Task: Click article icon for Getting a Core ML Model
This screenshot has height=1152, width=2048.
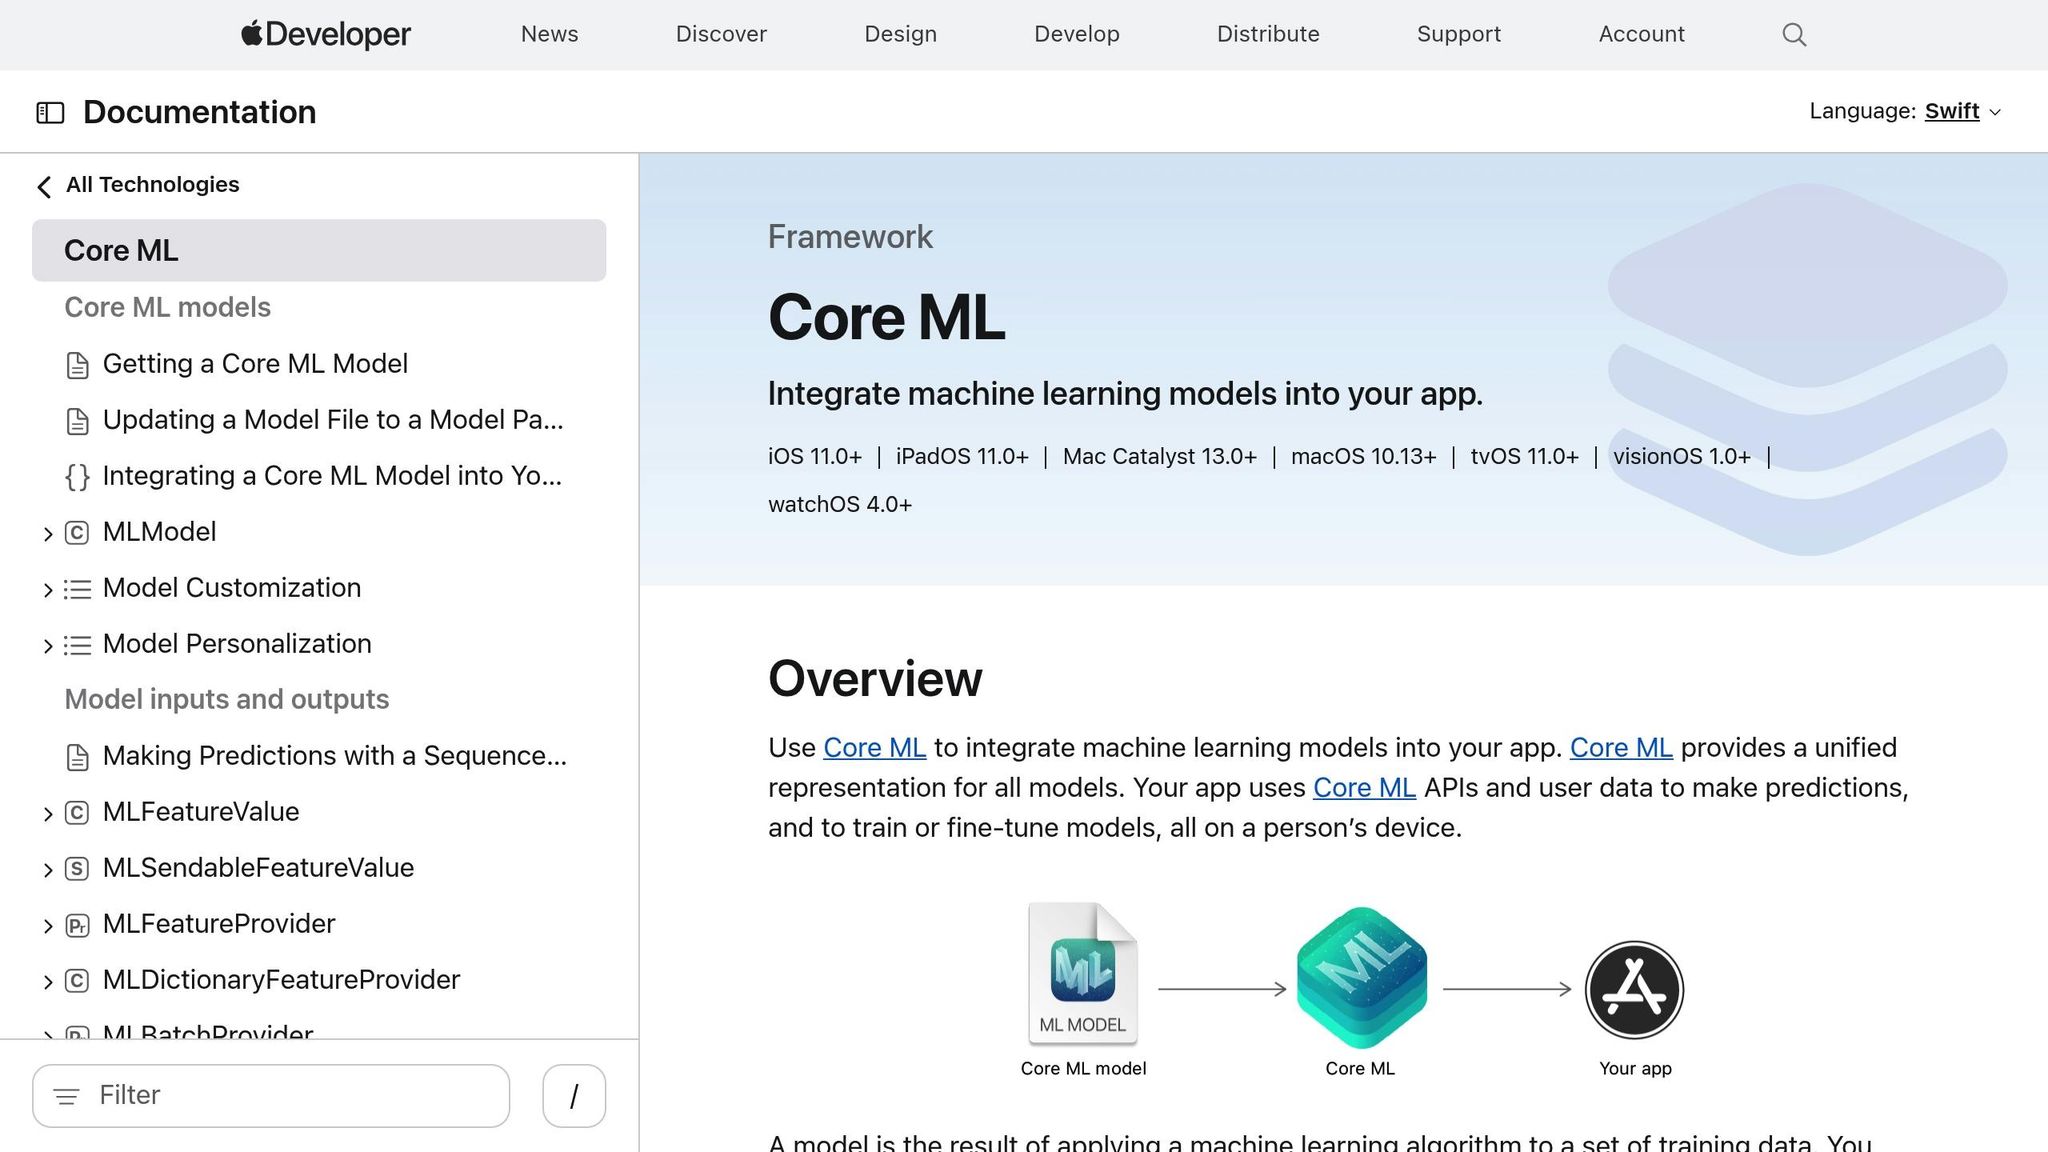Action: tap(77, 365)
